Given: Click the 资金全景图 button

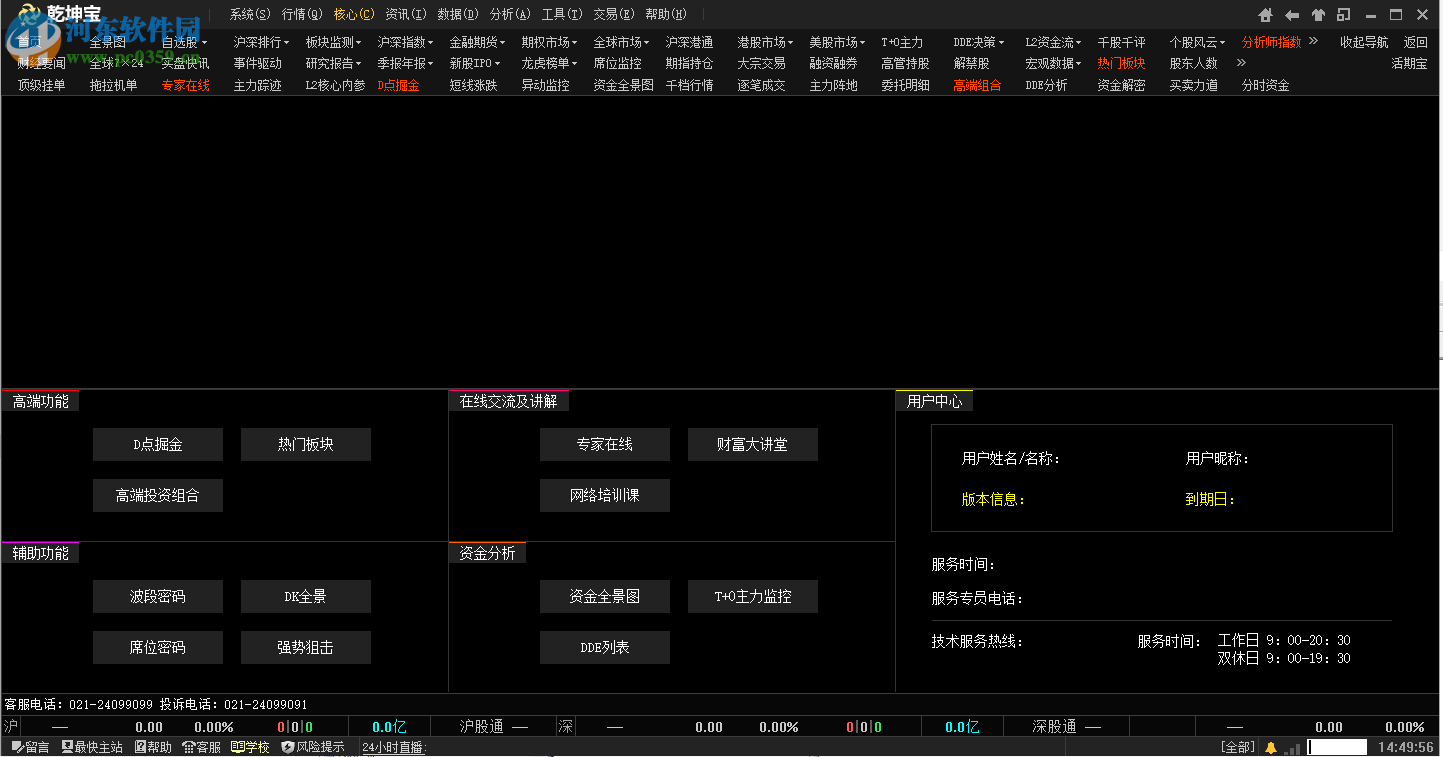Looking at the screenshot, I should (604, 596).
